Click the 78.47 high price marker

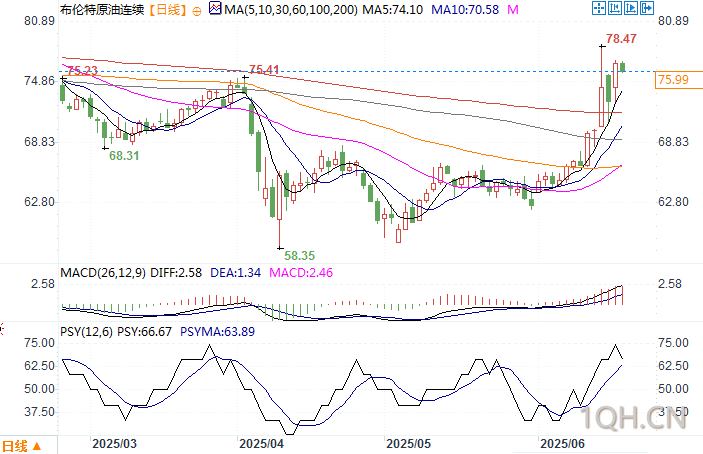pyautogui.click(x=621, y=39)
